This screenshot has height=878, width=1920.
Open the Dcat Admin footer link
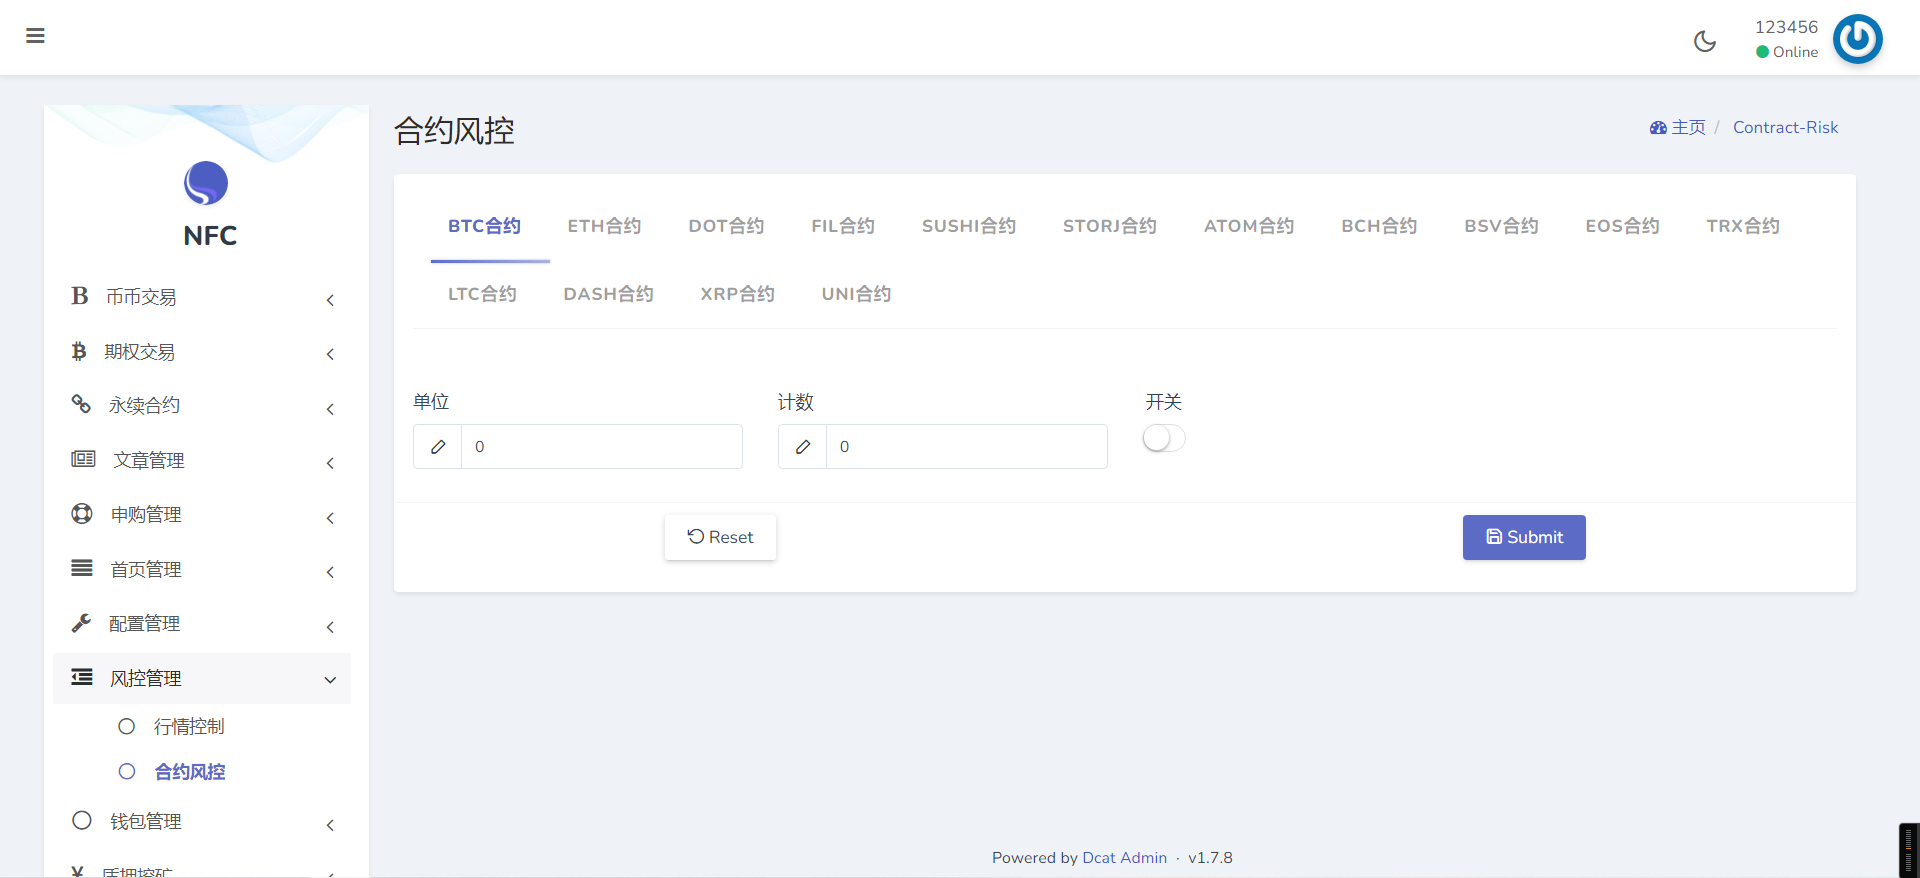[x=1124, y=858]
